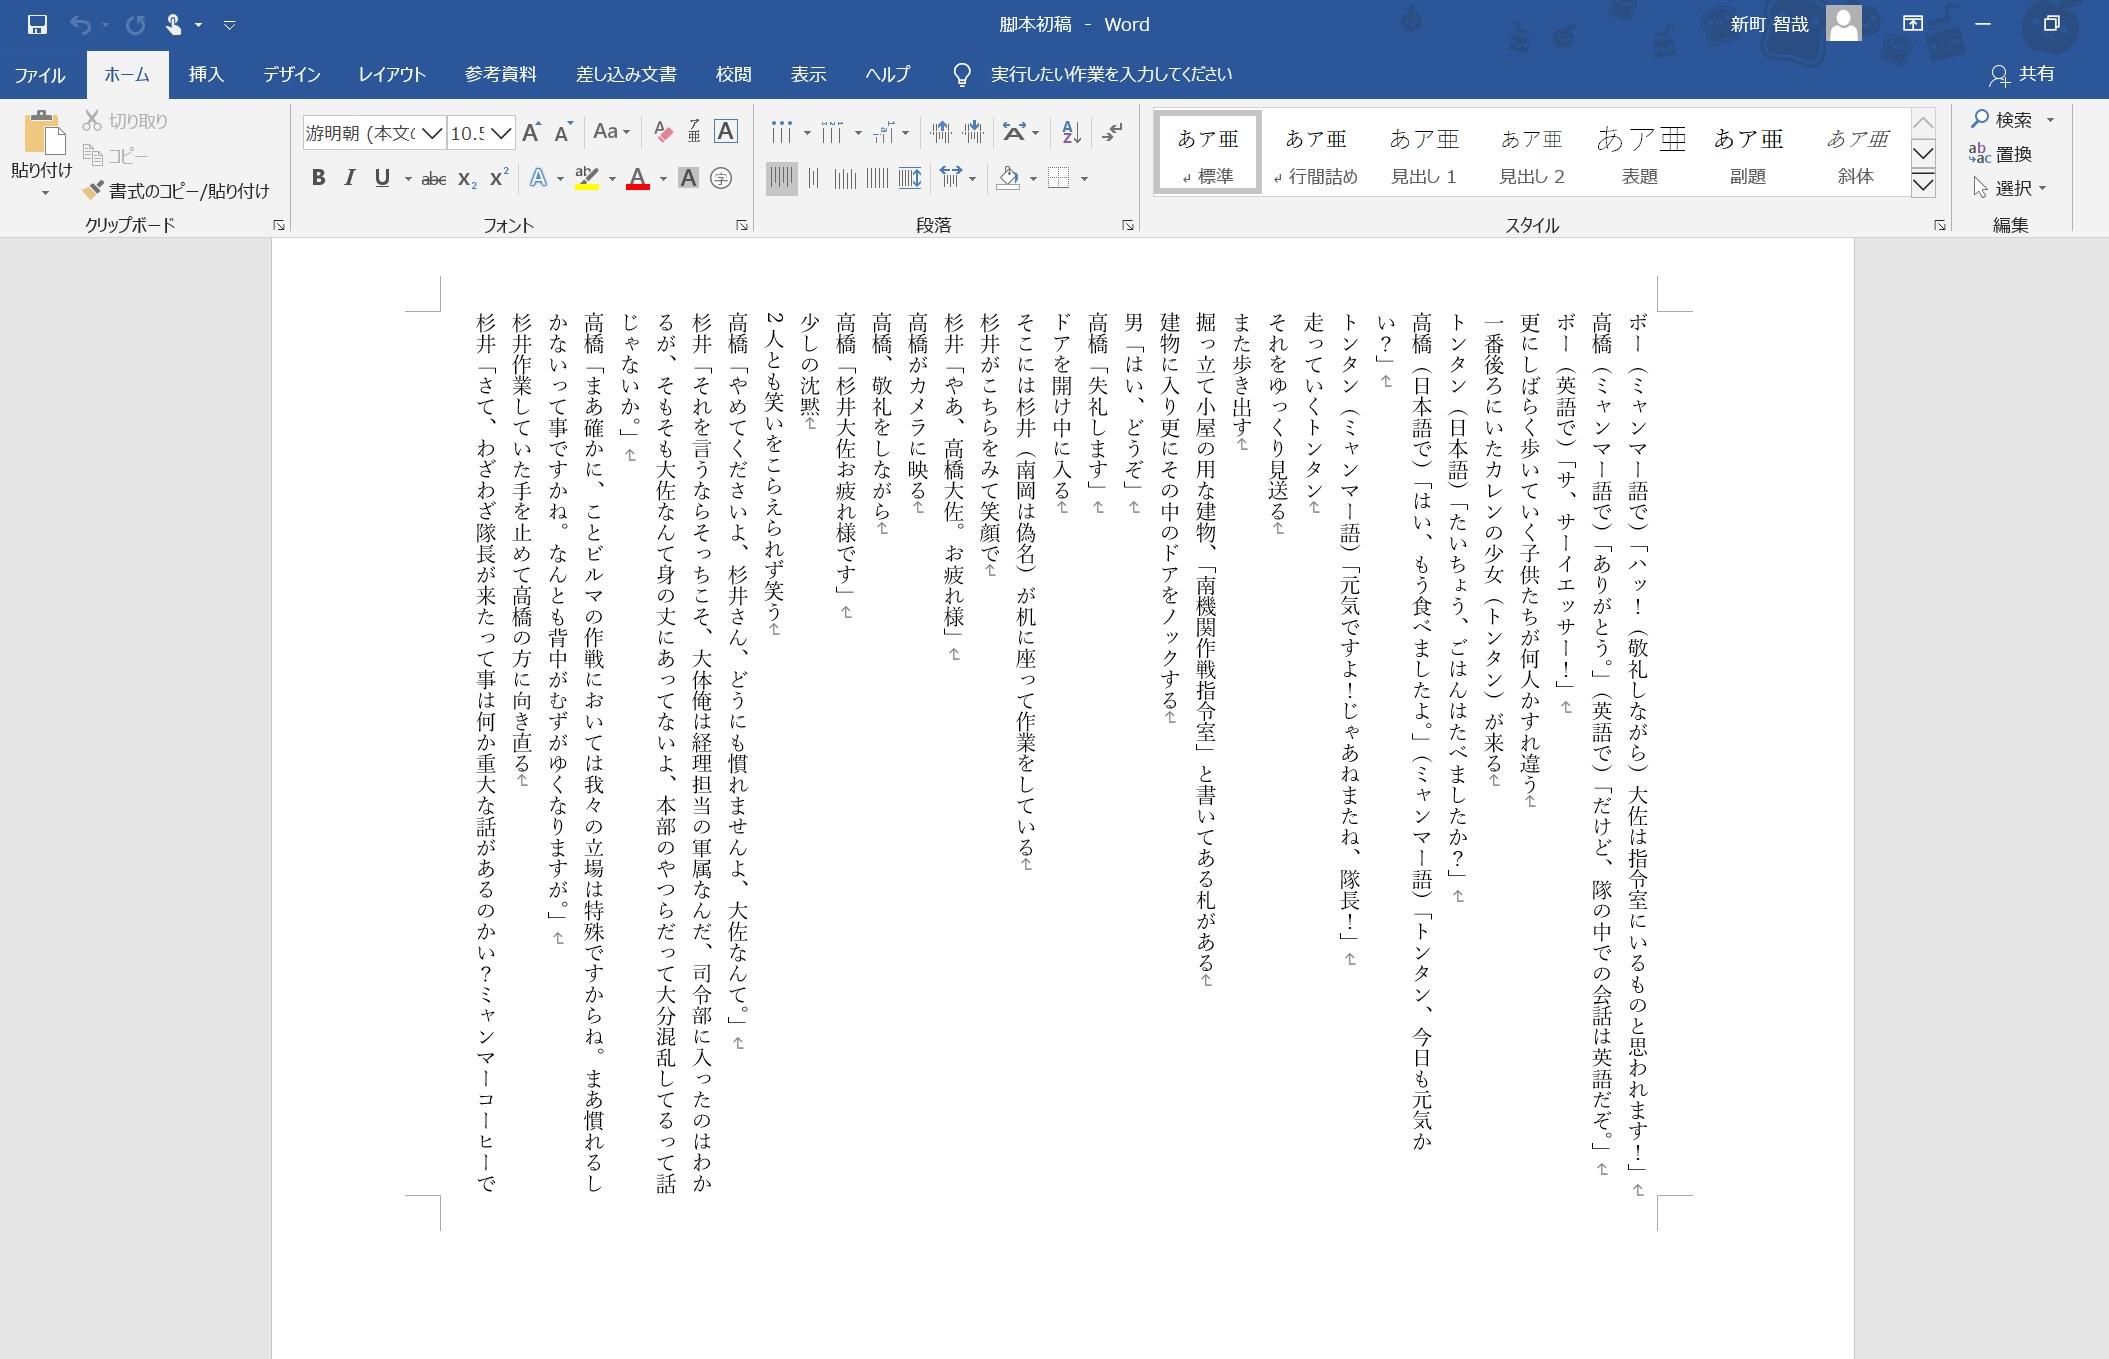Toggle bold formatting
This screenshot has width=2109, height=1359.
[318, 178]
